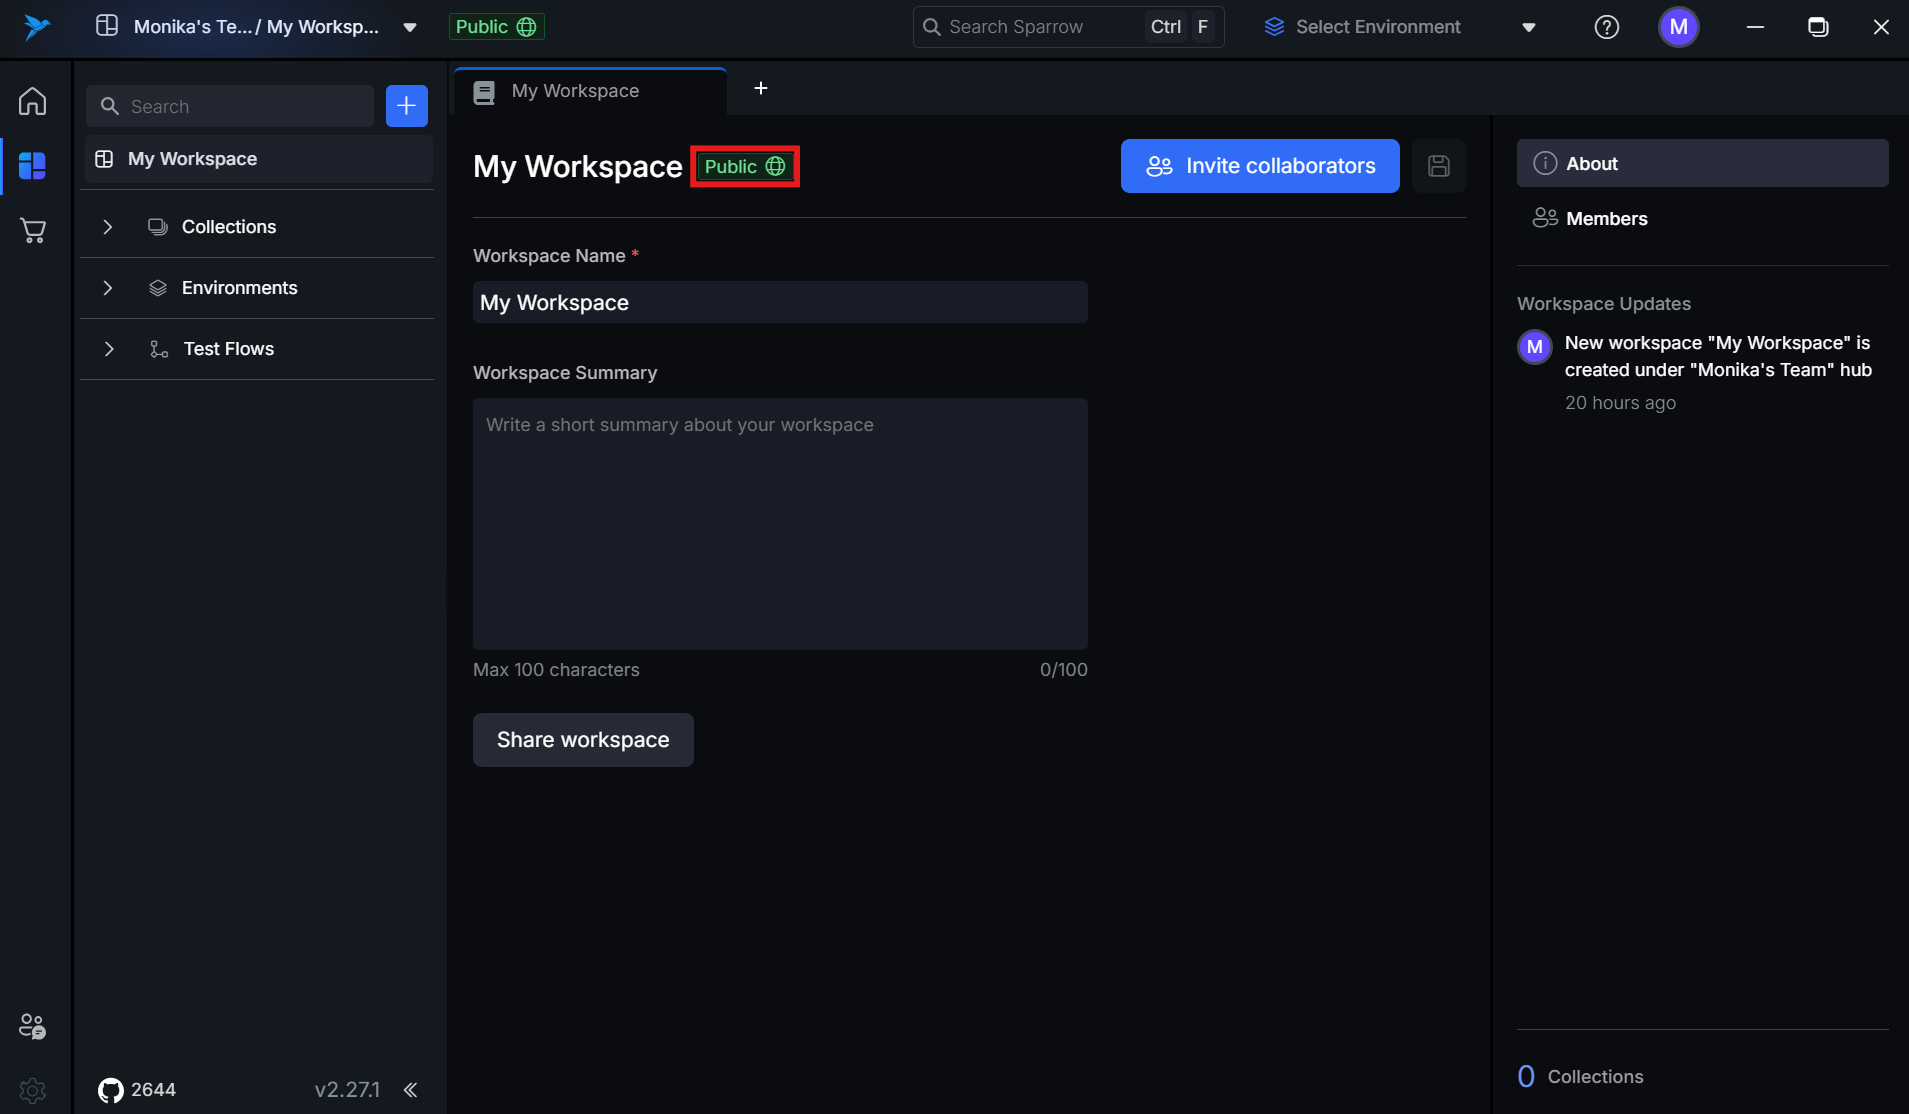
Task: Click the Sparrow bird logo
Action: (x=37, y=27)
